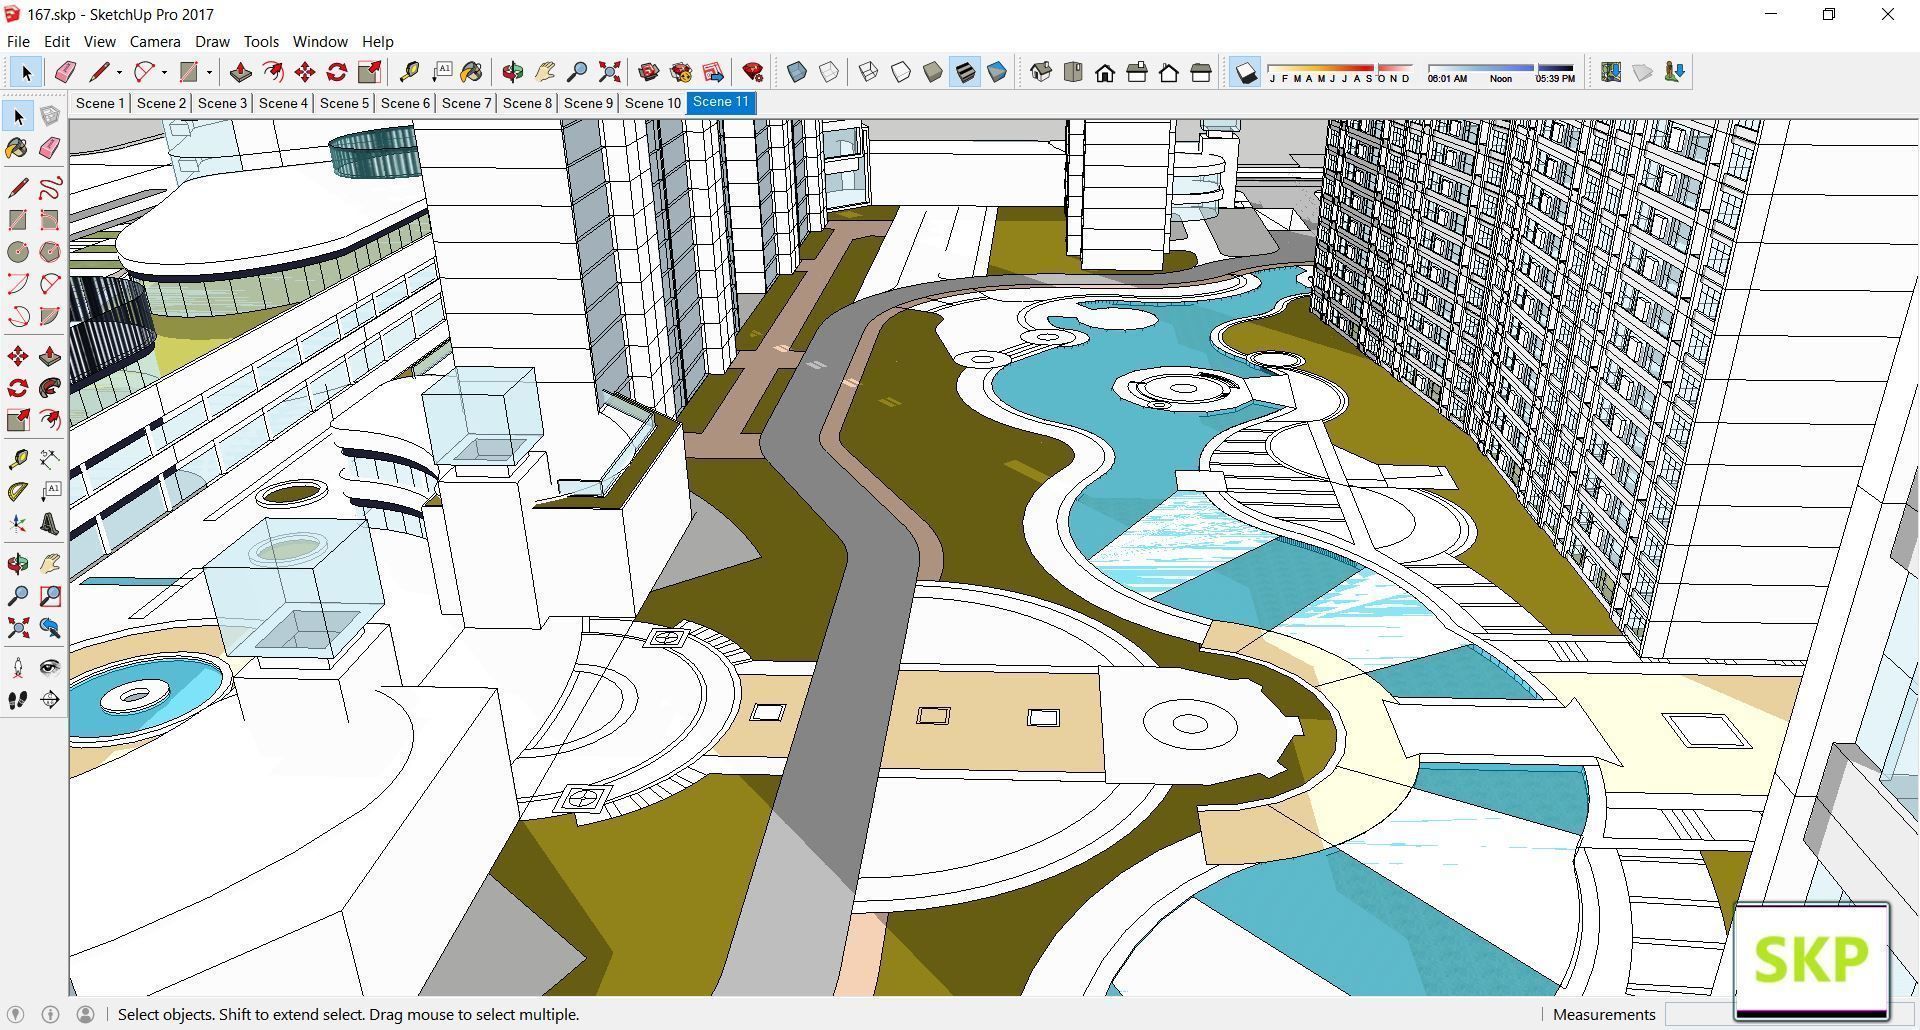Select the Circle tool
Screen dimensions: 1920x1030
coord(18,252)
